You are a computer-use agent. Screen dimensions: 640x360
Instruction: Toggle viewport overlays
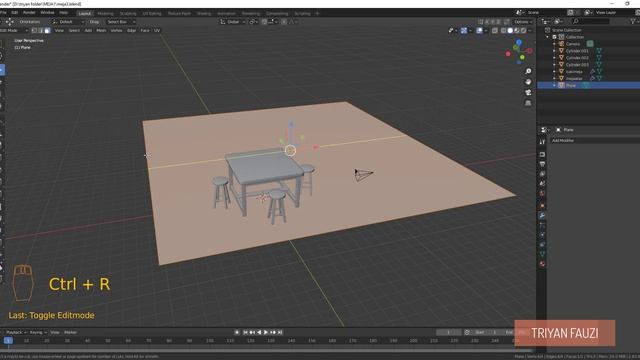coord(480,31)
